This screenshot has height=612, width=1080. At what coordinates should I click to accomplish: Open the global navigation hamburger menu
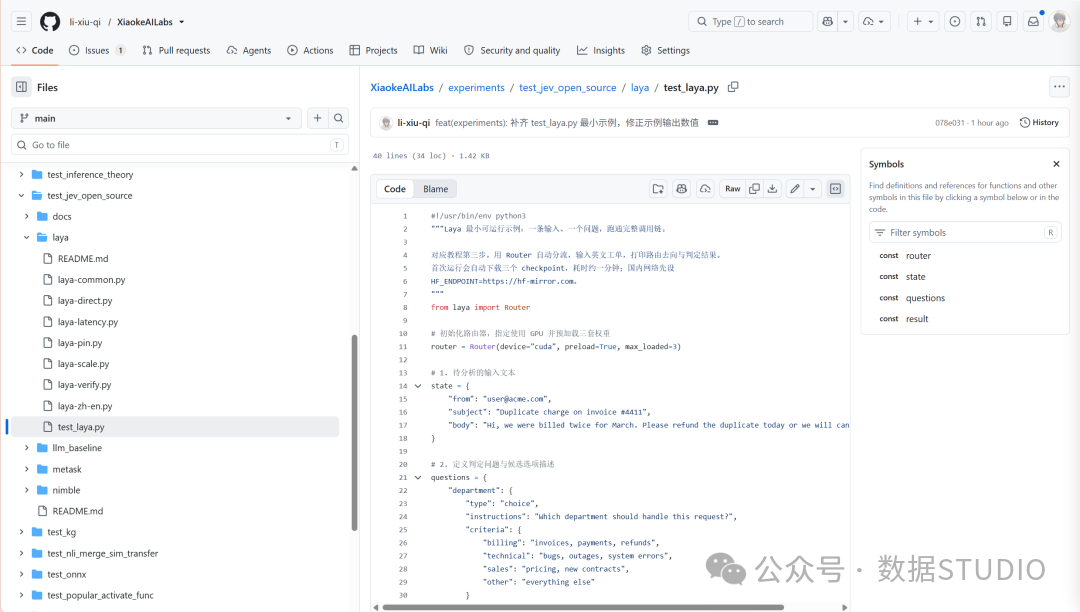click(21, 21)
